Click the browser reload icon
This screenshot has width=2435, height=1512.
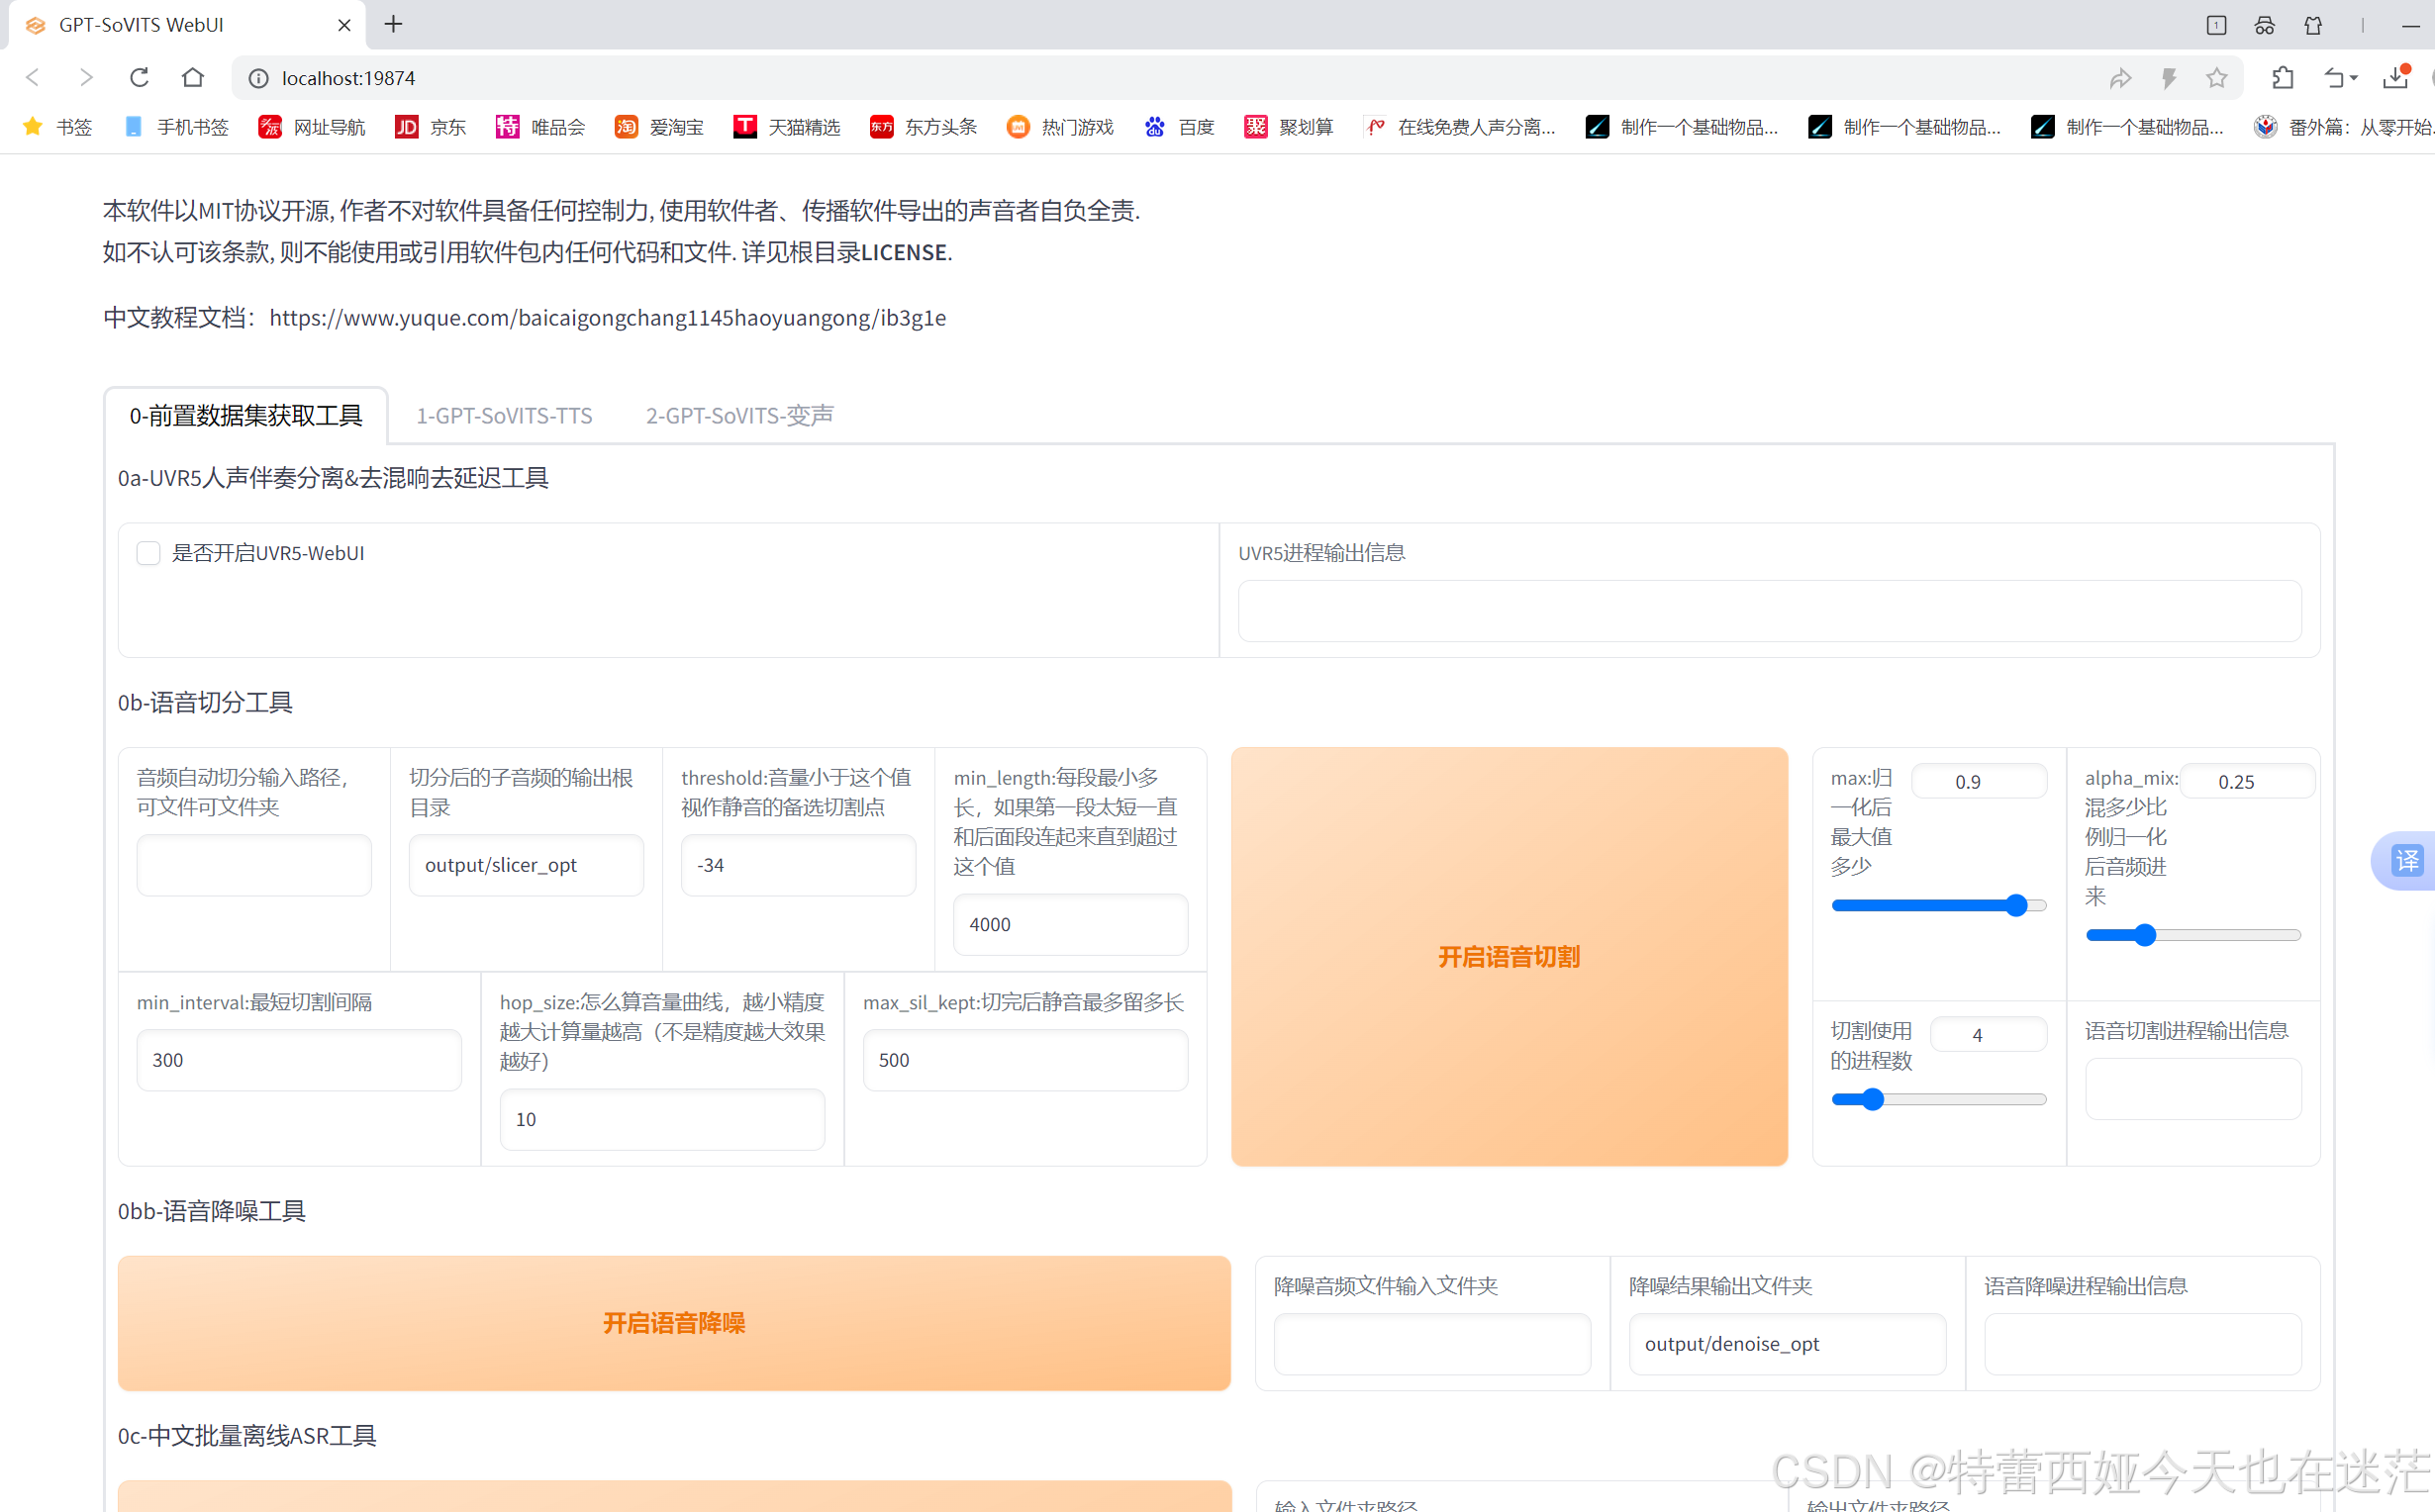[139, 77]
